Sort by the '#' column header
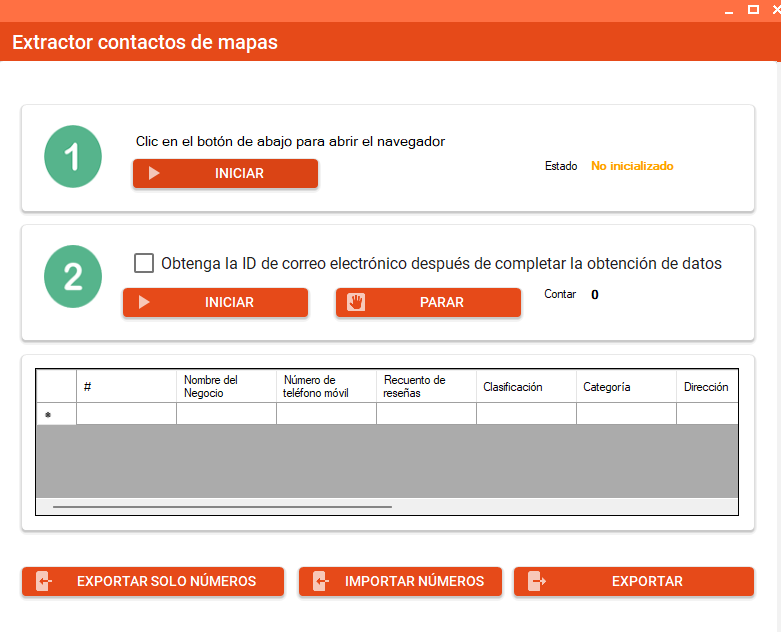The height and width of the screenshot is (632, 781). 126,387
